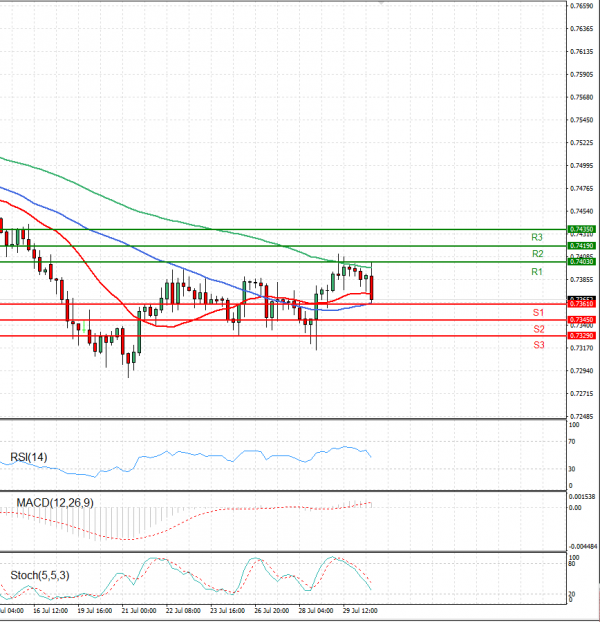Viewport: 600px width, 622px height.
Task: Click the R3 resistance label
Action: point(537,237)
